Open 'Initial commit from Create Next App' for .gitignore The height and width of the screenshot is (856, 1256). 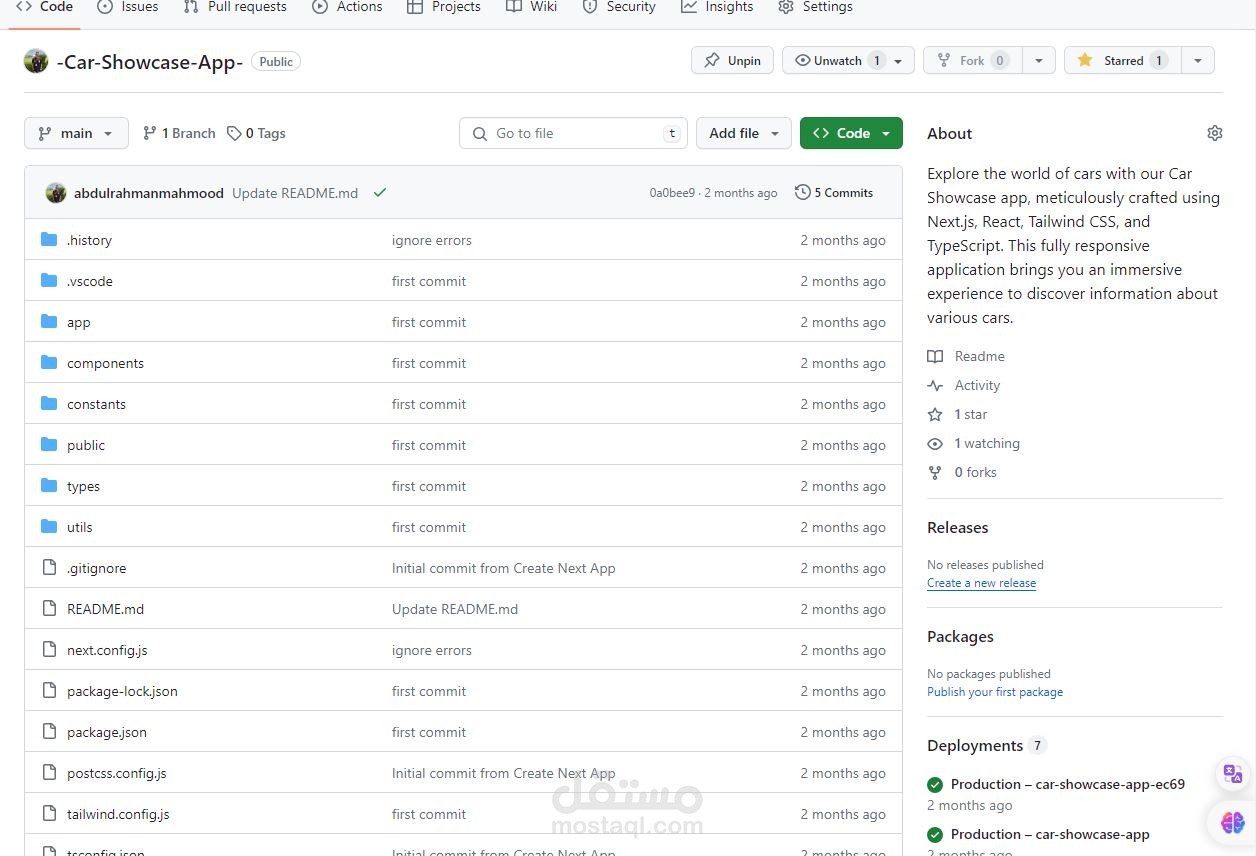[504, 568]
